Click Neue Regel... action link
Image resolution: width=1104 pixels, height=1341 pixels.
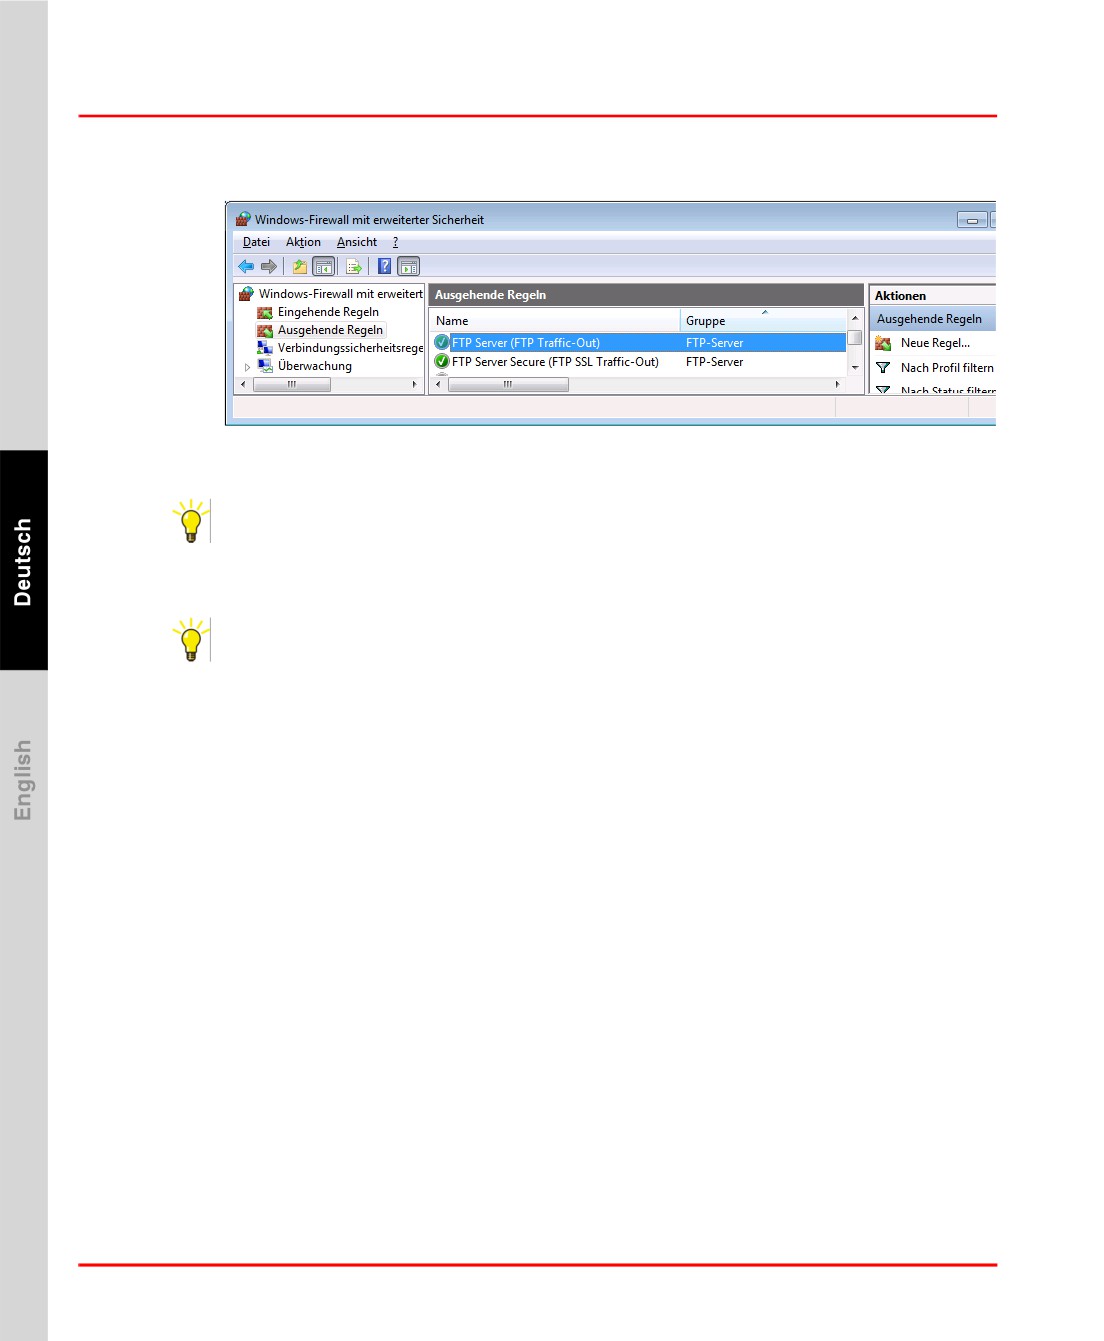click(x=935, y=343)
